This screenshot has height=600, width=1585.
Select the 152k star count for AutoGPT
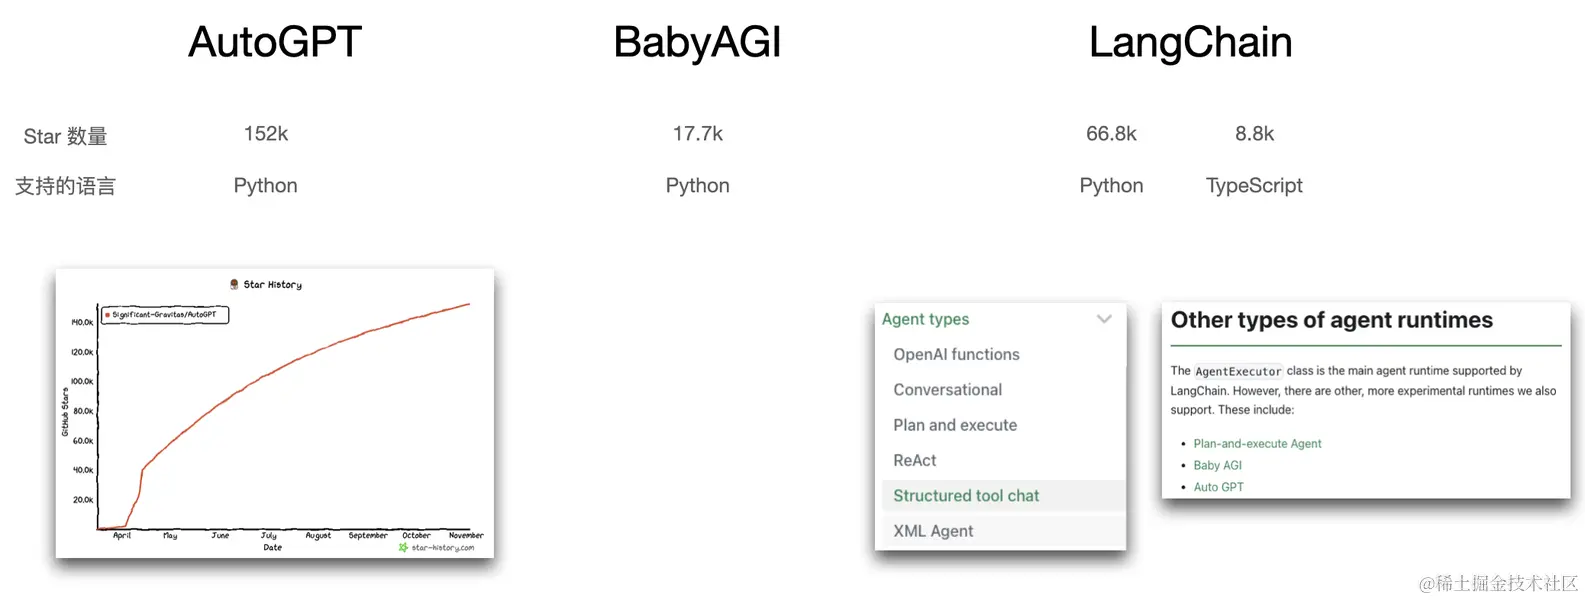click(266, 134)
